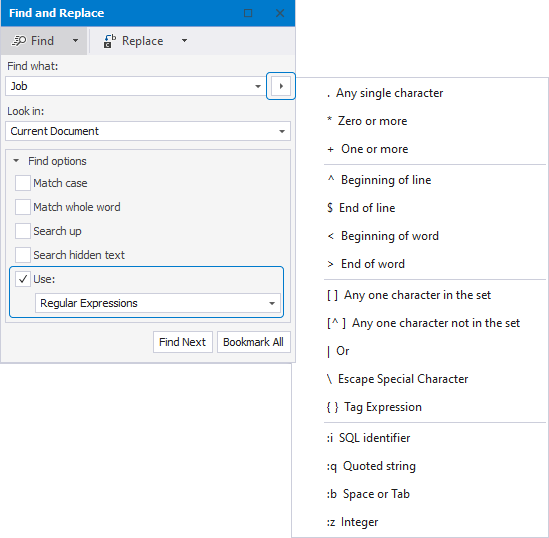Click the Find and Replace title text
Image resolution: width=549 pixels, height=538 pixels.
click(x=56, y=13)
